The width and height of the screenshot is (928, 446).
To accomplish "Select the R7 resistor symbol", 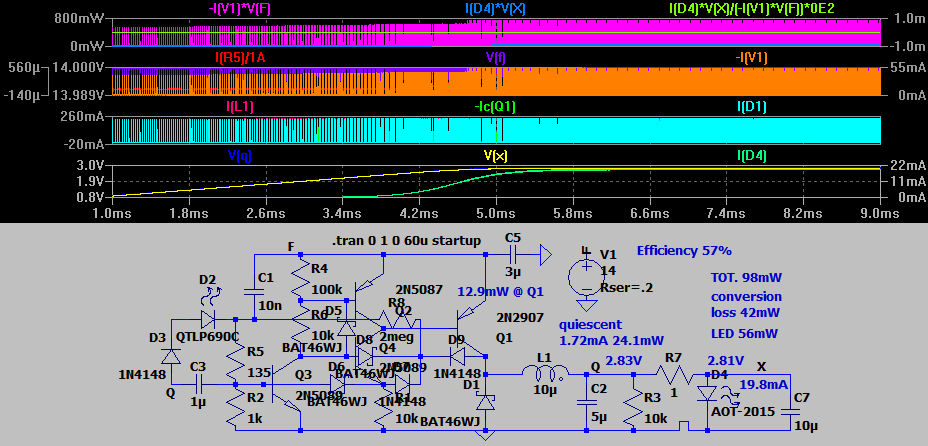I will point(673,375).
